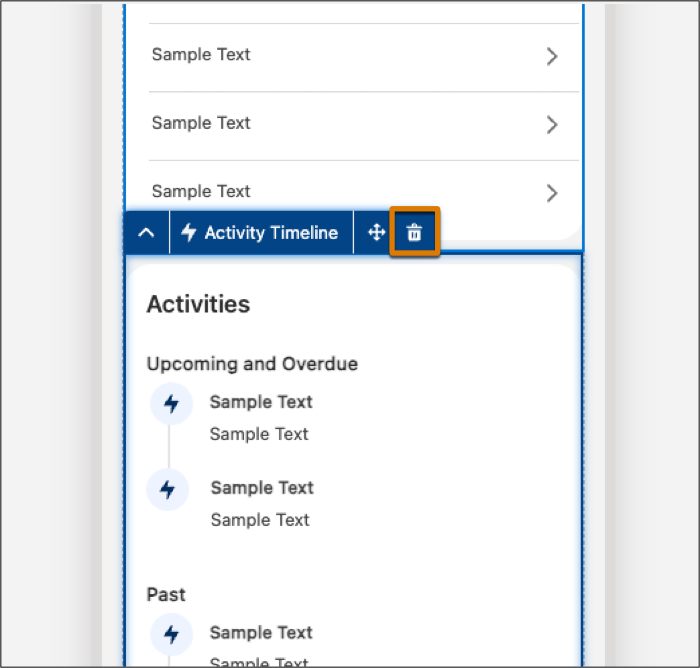This screenshot has height=668, width=700.
Task: Select the second Sample Text list row
Action: pos(363,126)
